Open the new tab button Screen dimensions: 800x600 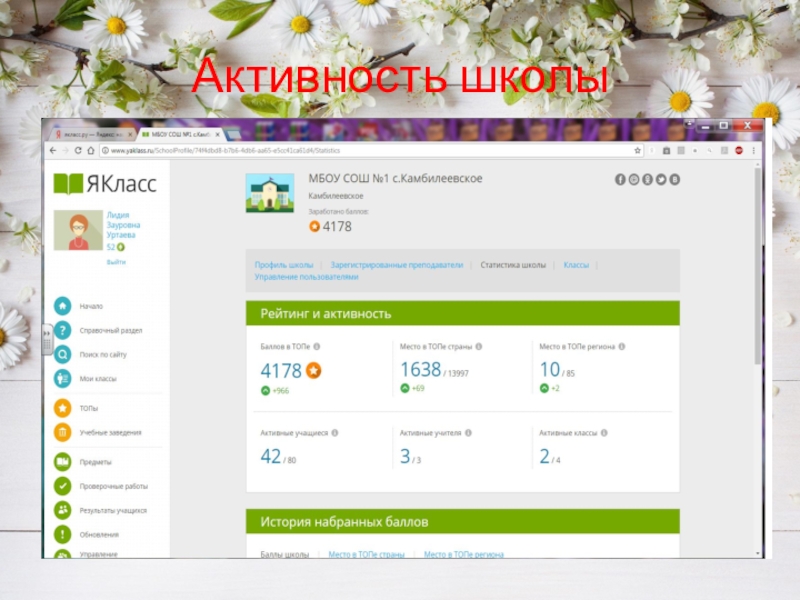point(234,134)
